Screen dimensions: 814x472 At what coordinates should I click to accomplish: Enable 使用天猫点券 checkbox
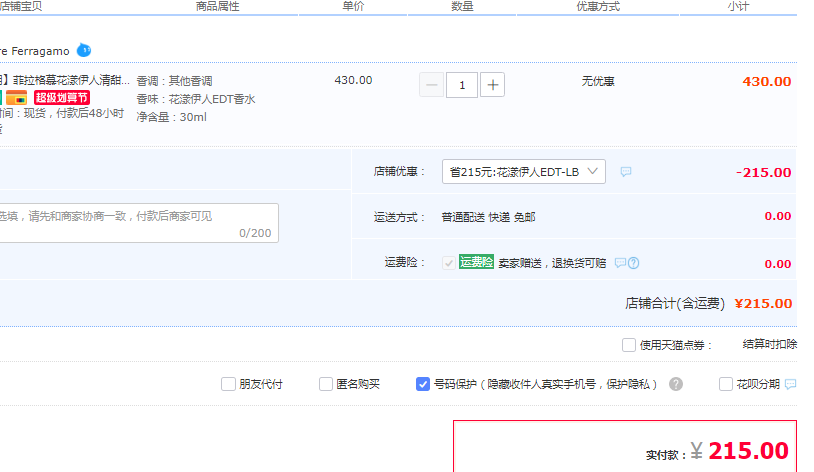tap(629, 345)
